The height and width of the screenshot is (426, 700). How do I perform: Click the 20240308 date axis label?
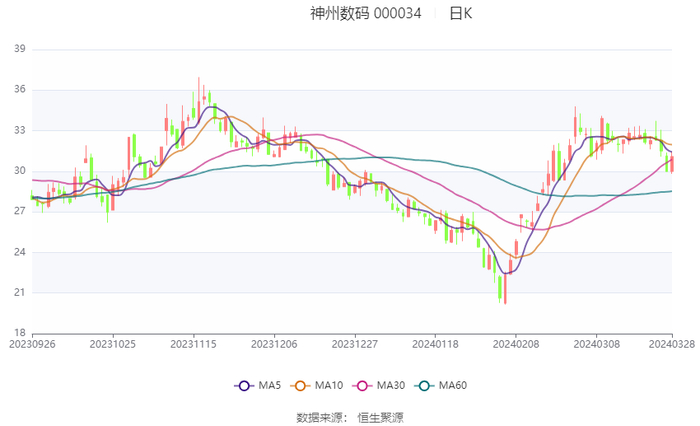point(596,344)
